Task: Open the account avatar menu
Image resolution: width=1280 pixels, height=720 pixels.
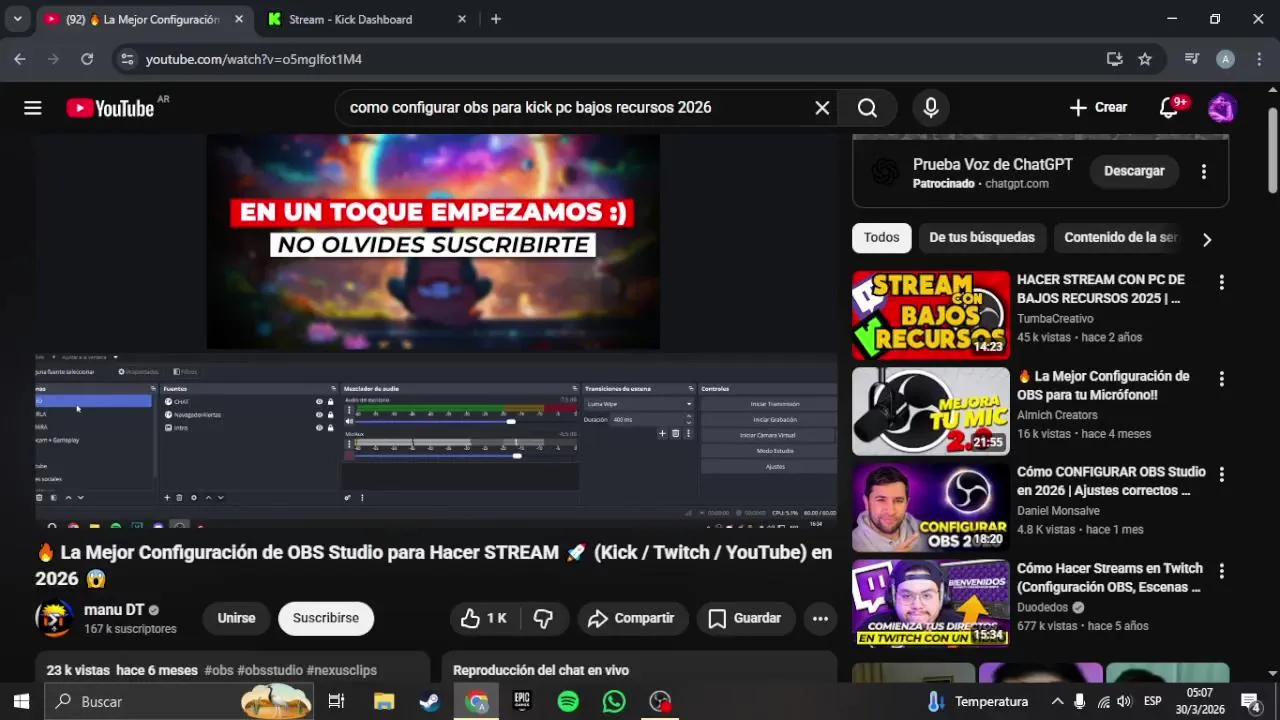Action: tap(1222, 108)
